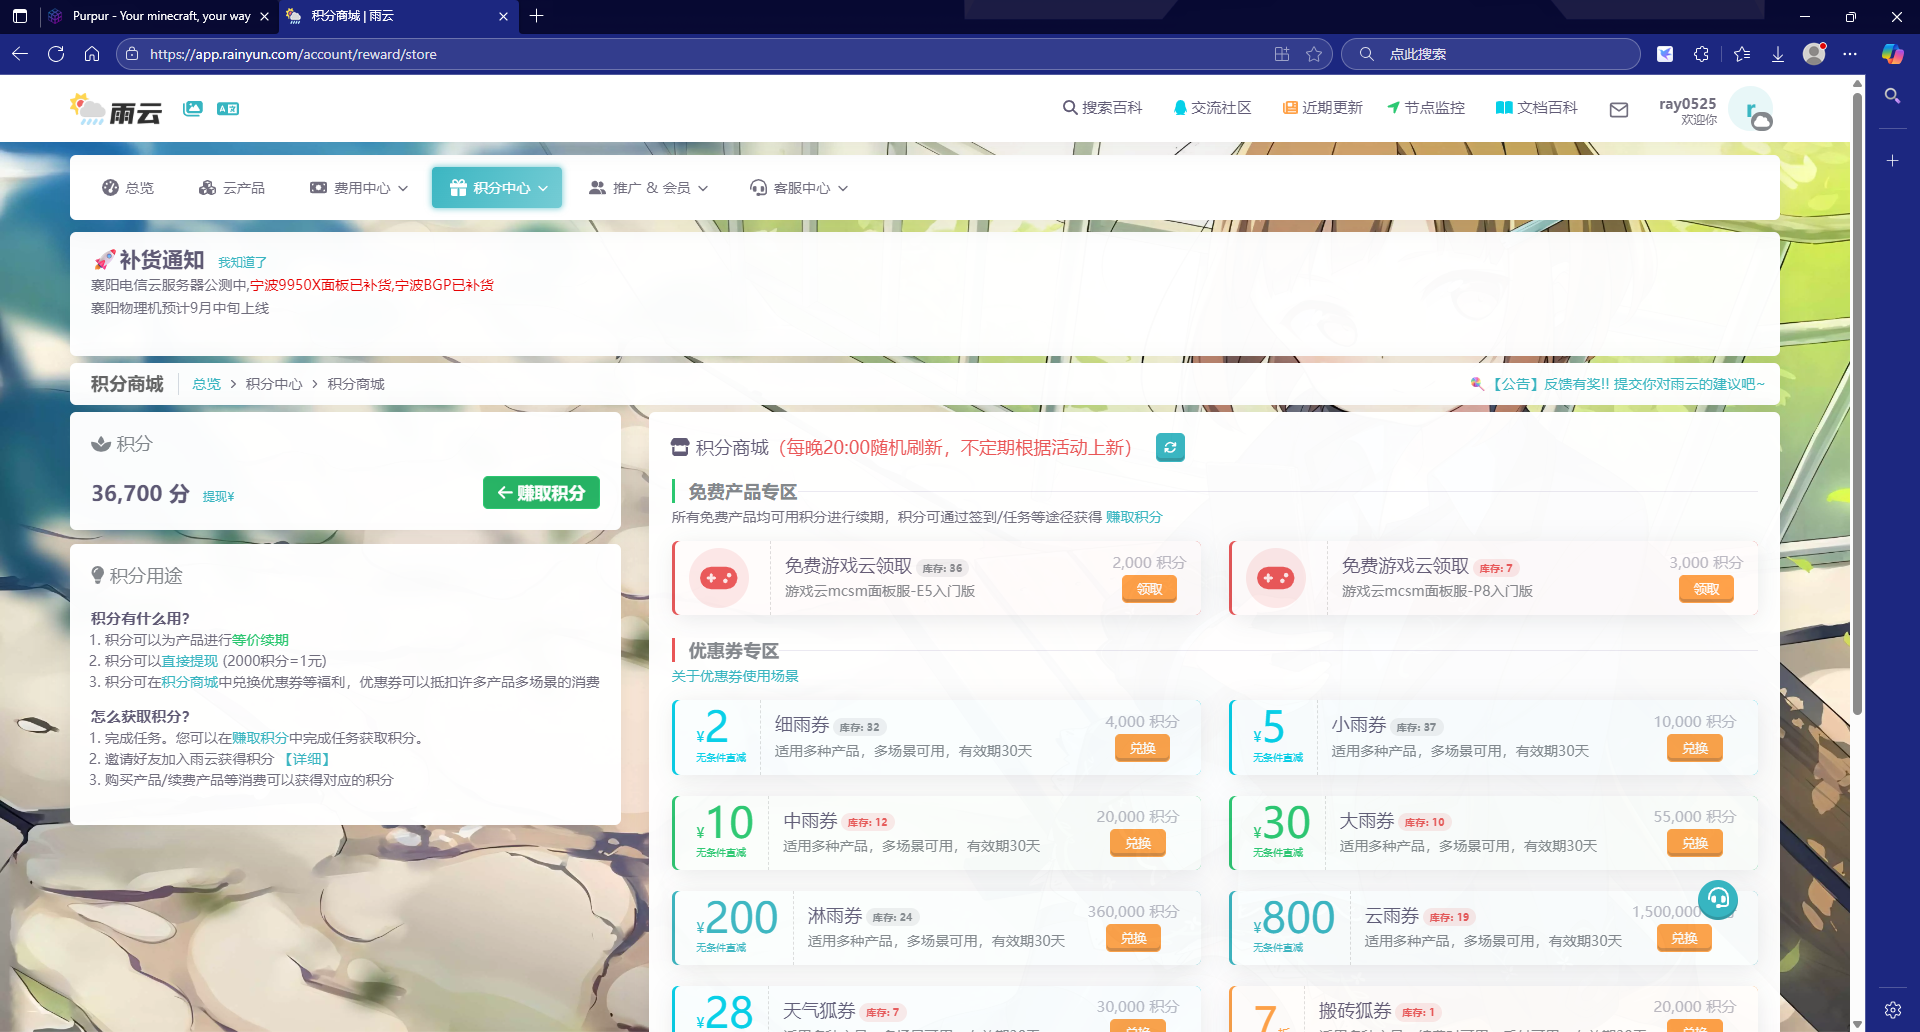
Task: Click the 直接提现 link
Action: (x=189, y=661)
